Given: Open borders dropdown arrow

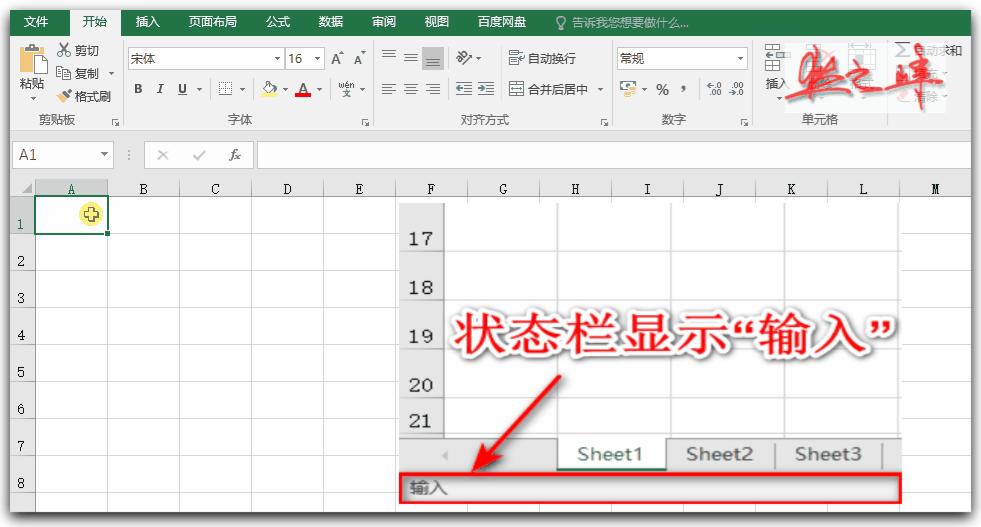Looking at the screenshot, I should click(x=242, y=90).
